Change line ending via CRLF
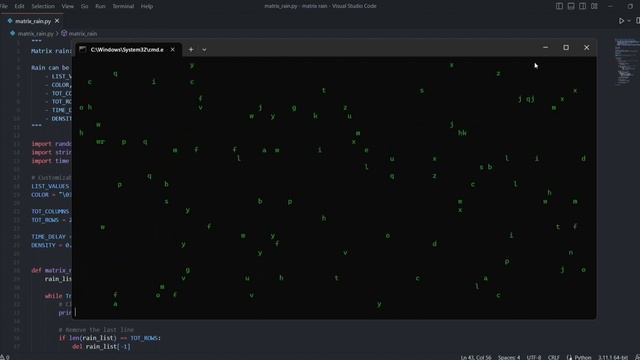This screenshot has width=640, height=360. 553,357
